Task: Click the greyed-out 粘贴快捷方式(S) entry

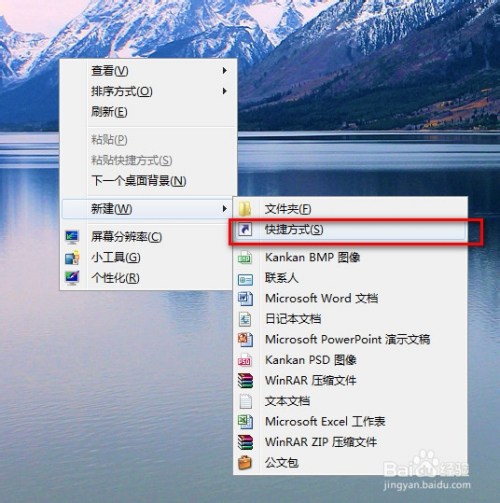Action: pyautogui.click(x=149, y=160)
